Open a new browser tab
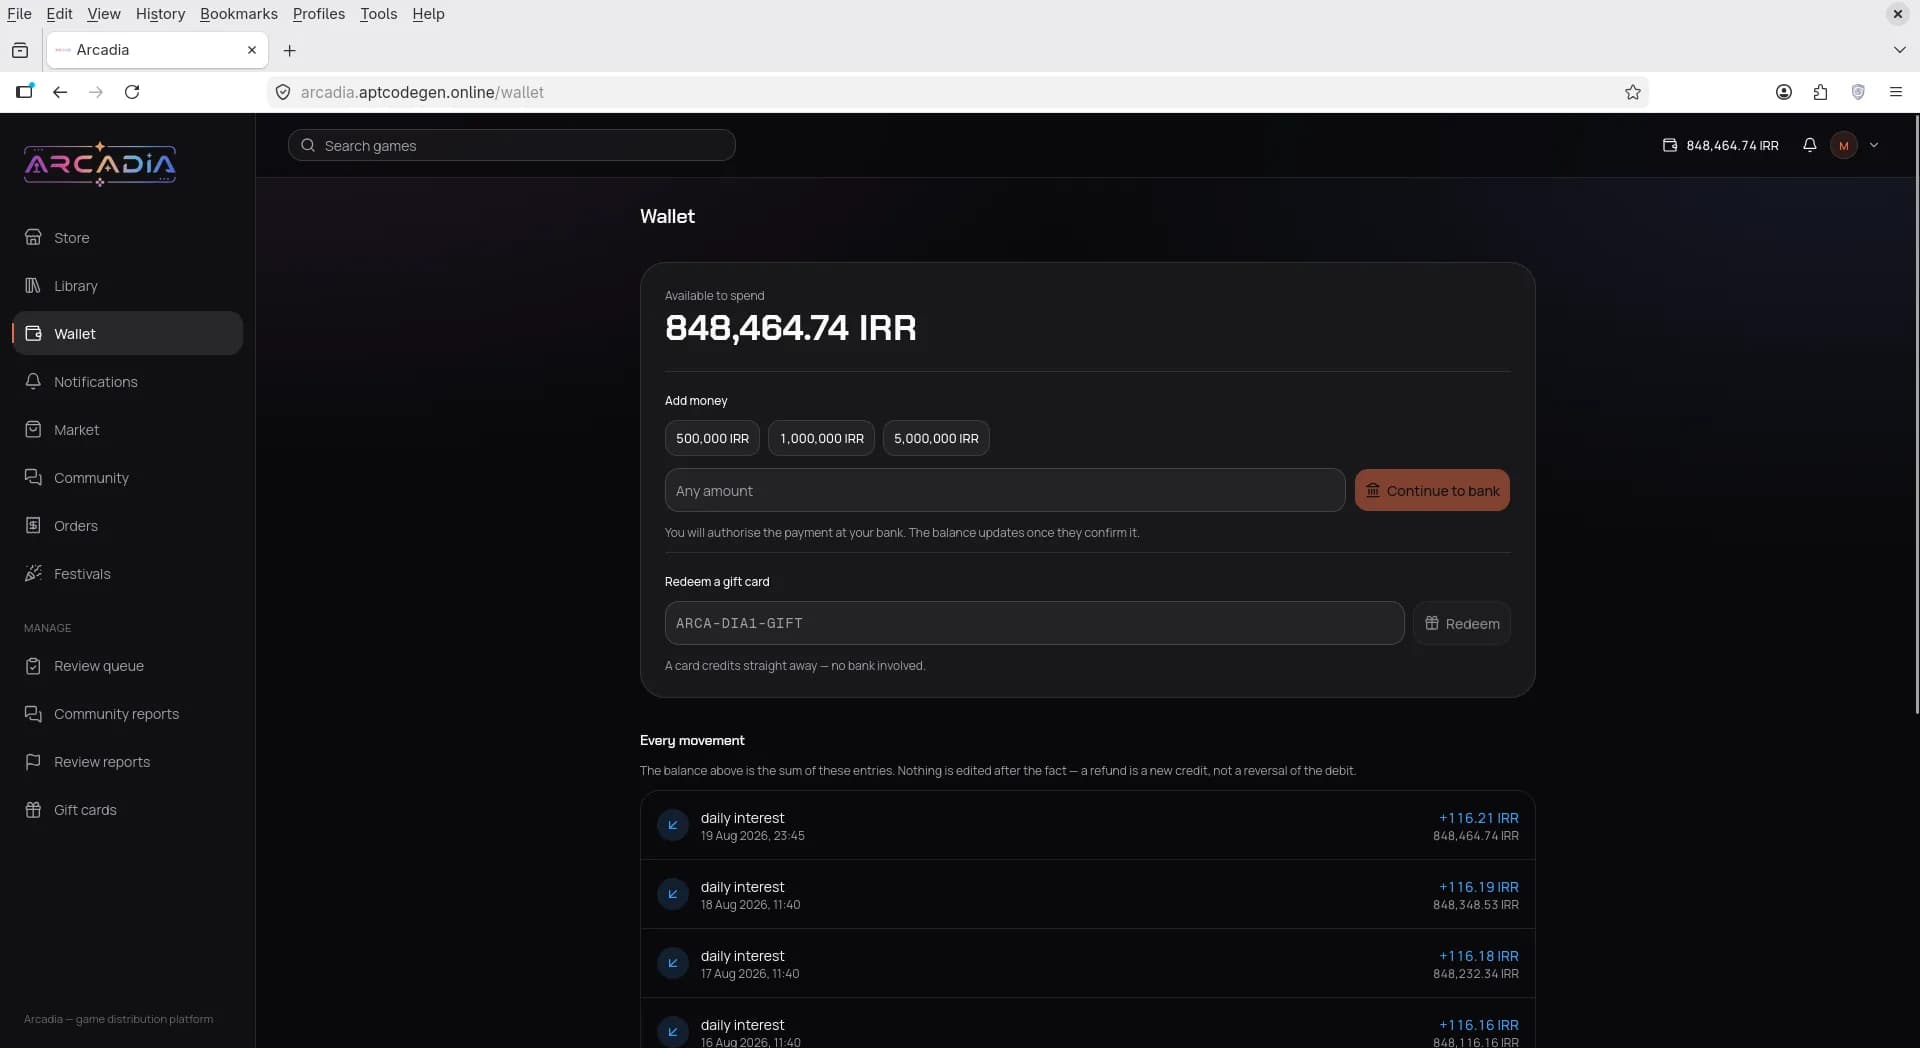1920x1048 pixels. click(x=290, y=50)
